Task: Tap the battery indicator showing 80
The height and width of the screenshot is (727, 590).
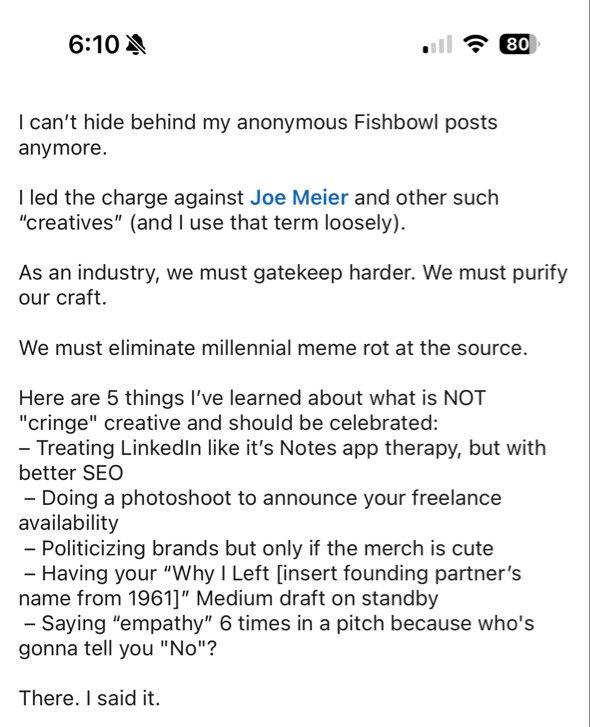Action: (520, 45)
